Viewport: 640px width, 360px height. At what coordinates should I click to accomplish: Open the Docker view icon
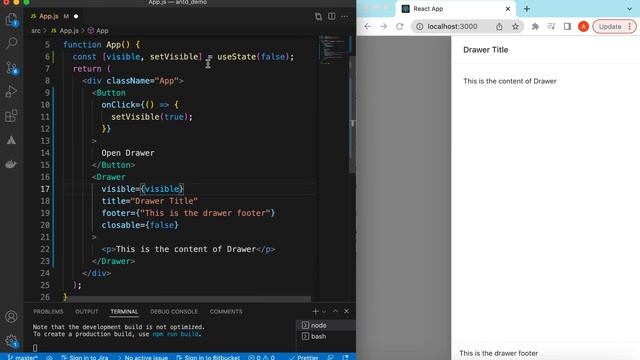[11, 164]
